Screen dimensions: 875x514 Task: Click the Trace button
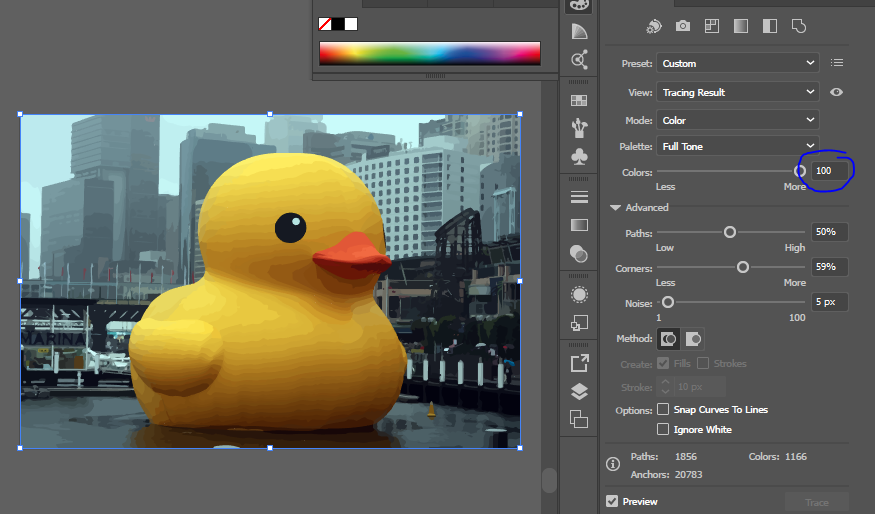coord(816,503)
